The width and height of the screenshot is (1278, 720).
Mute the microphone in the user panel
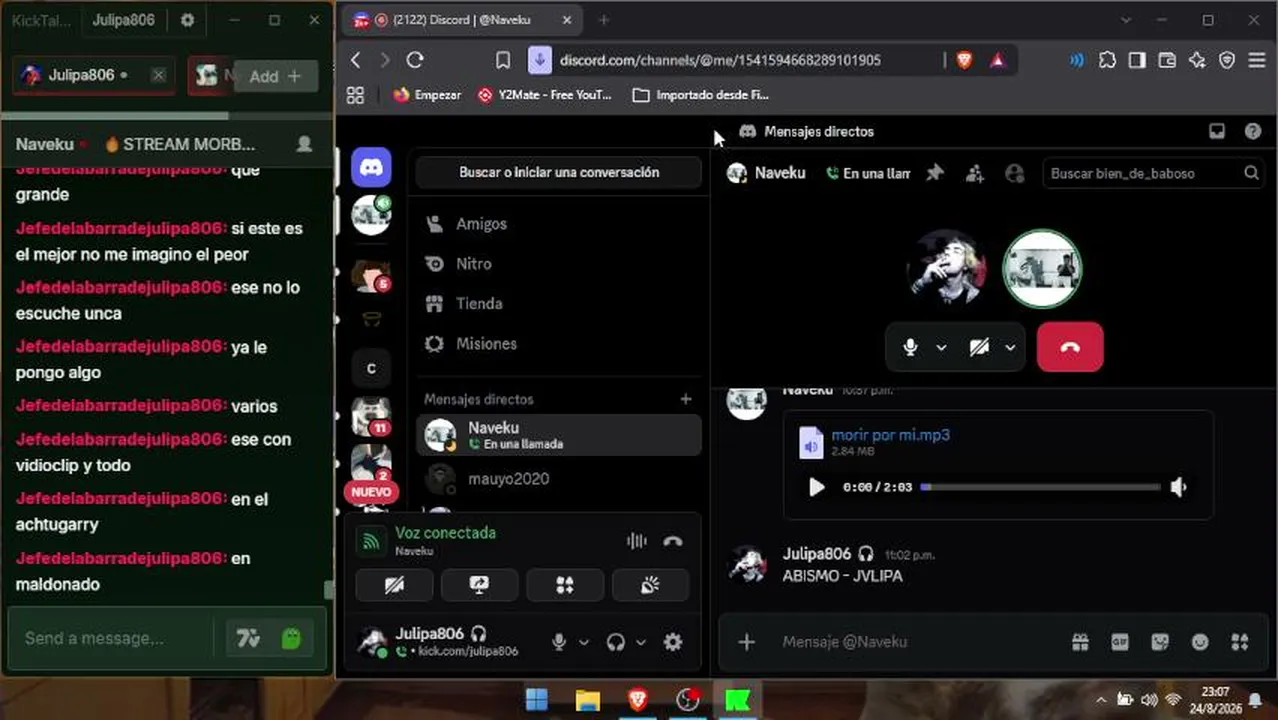click(x=560, y=642)
